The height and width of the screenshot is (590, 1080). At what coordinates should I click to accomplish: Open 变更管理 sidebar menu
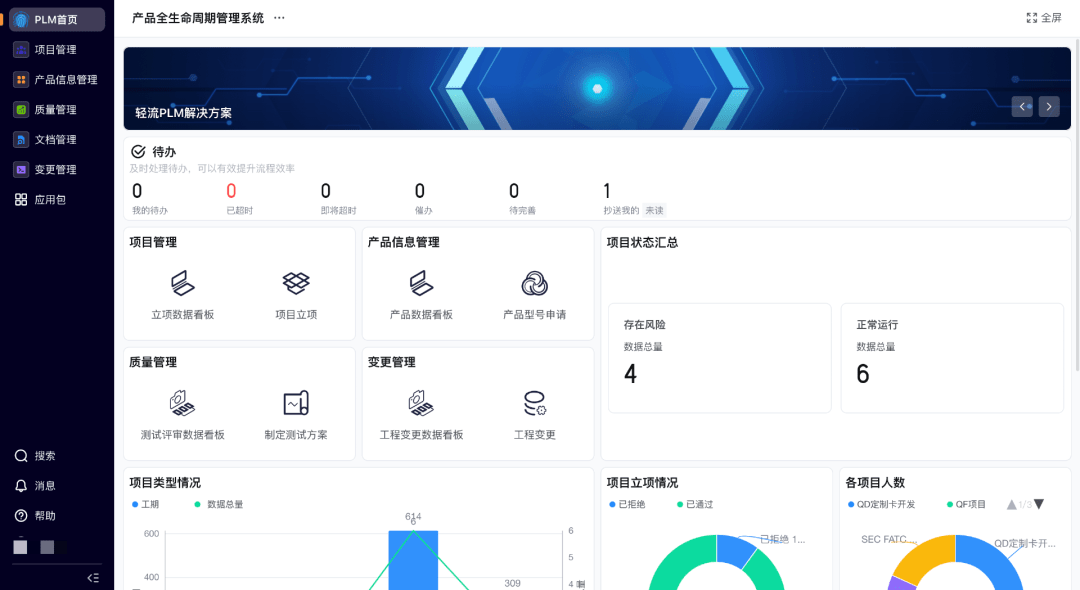coord(56,169)
